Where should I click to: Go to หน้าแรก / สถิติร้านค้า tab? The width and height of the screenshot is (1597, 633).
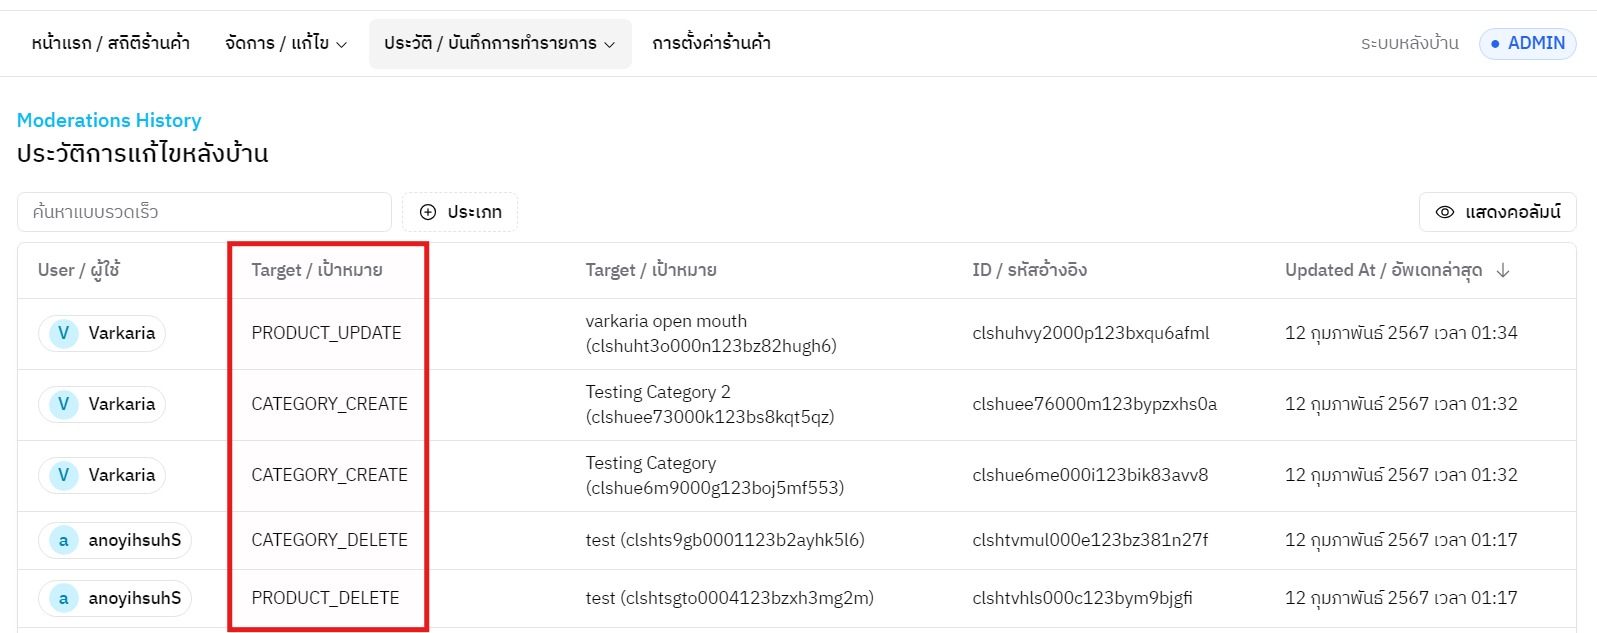coord(110,43)
